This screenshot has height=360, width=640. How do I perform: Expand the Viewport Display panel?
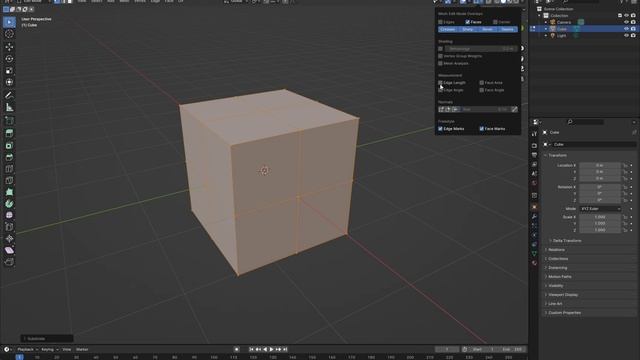tap(563, 295)
